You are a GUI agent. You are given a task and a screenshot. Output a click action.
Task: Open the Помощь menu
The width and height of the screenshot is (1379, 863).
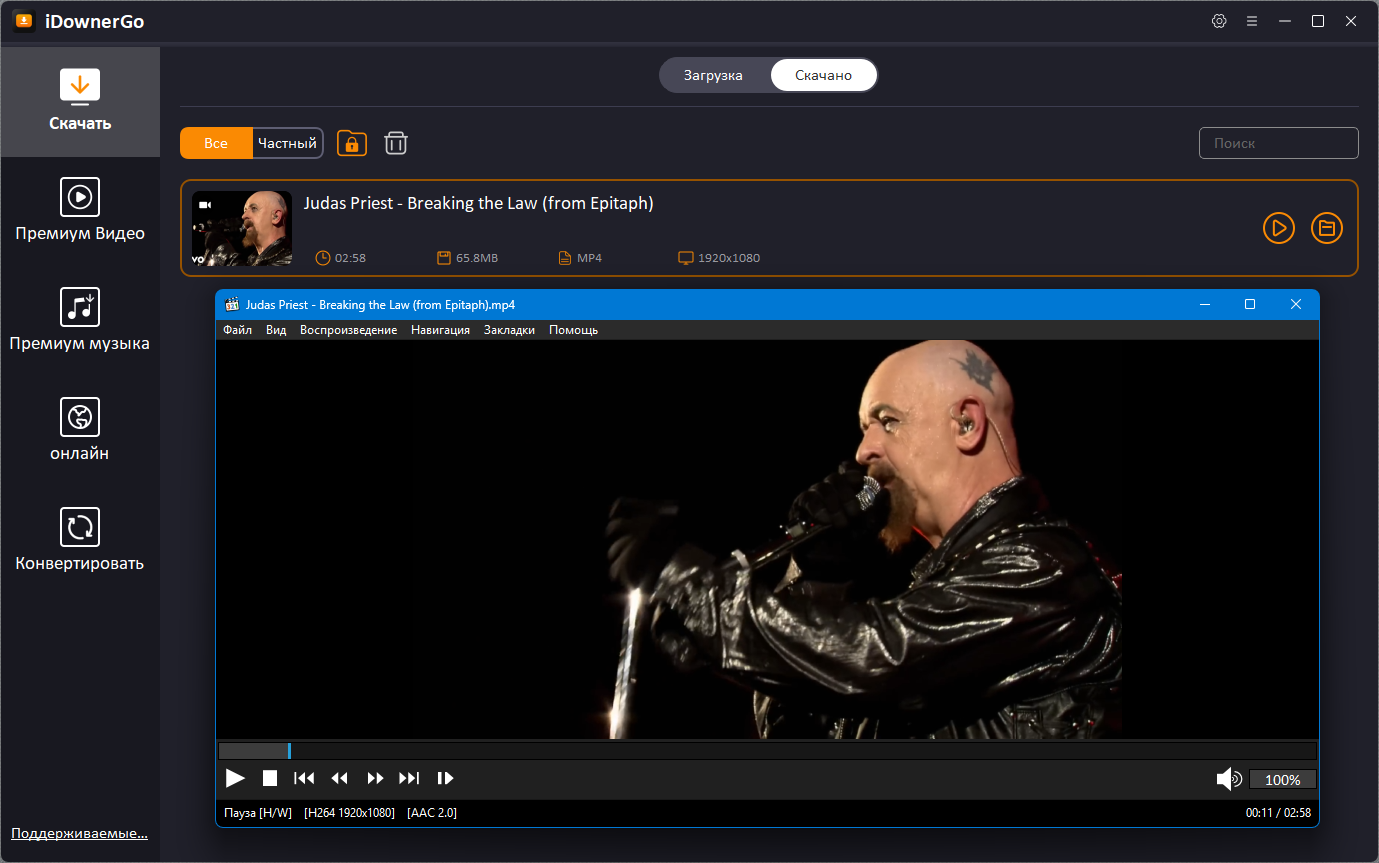(573, 330)
